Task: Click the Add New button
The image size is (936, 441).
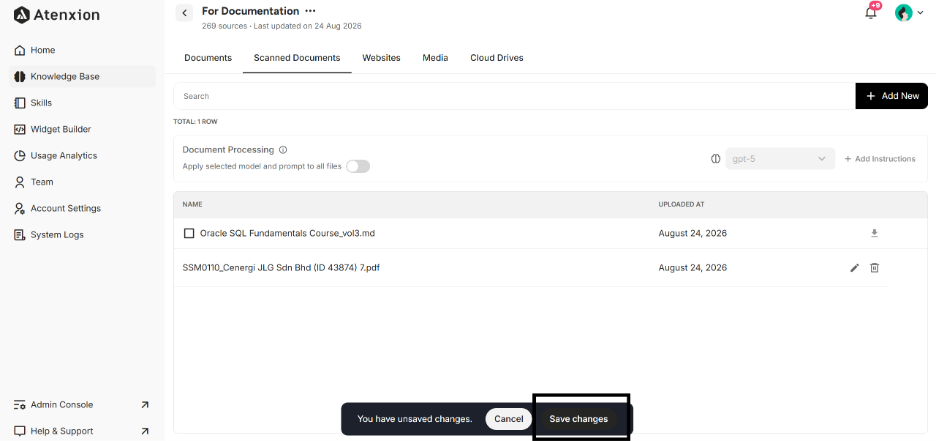Action: (891, 96)
